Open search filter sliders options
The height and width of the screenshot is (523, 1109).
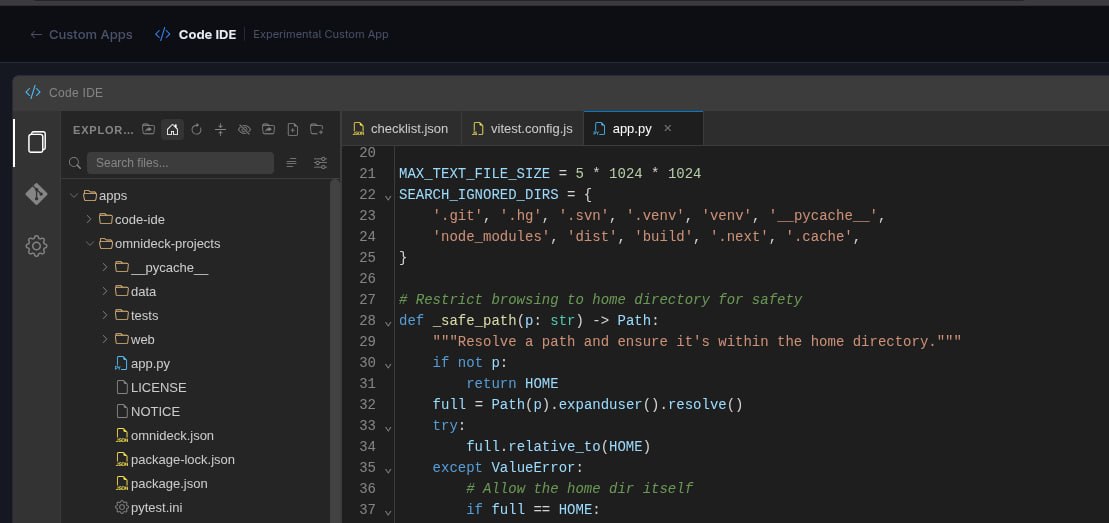(x=320, y=163)
